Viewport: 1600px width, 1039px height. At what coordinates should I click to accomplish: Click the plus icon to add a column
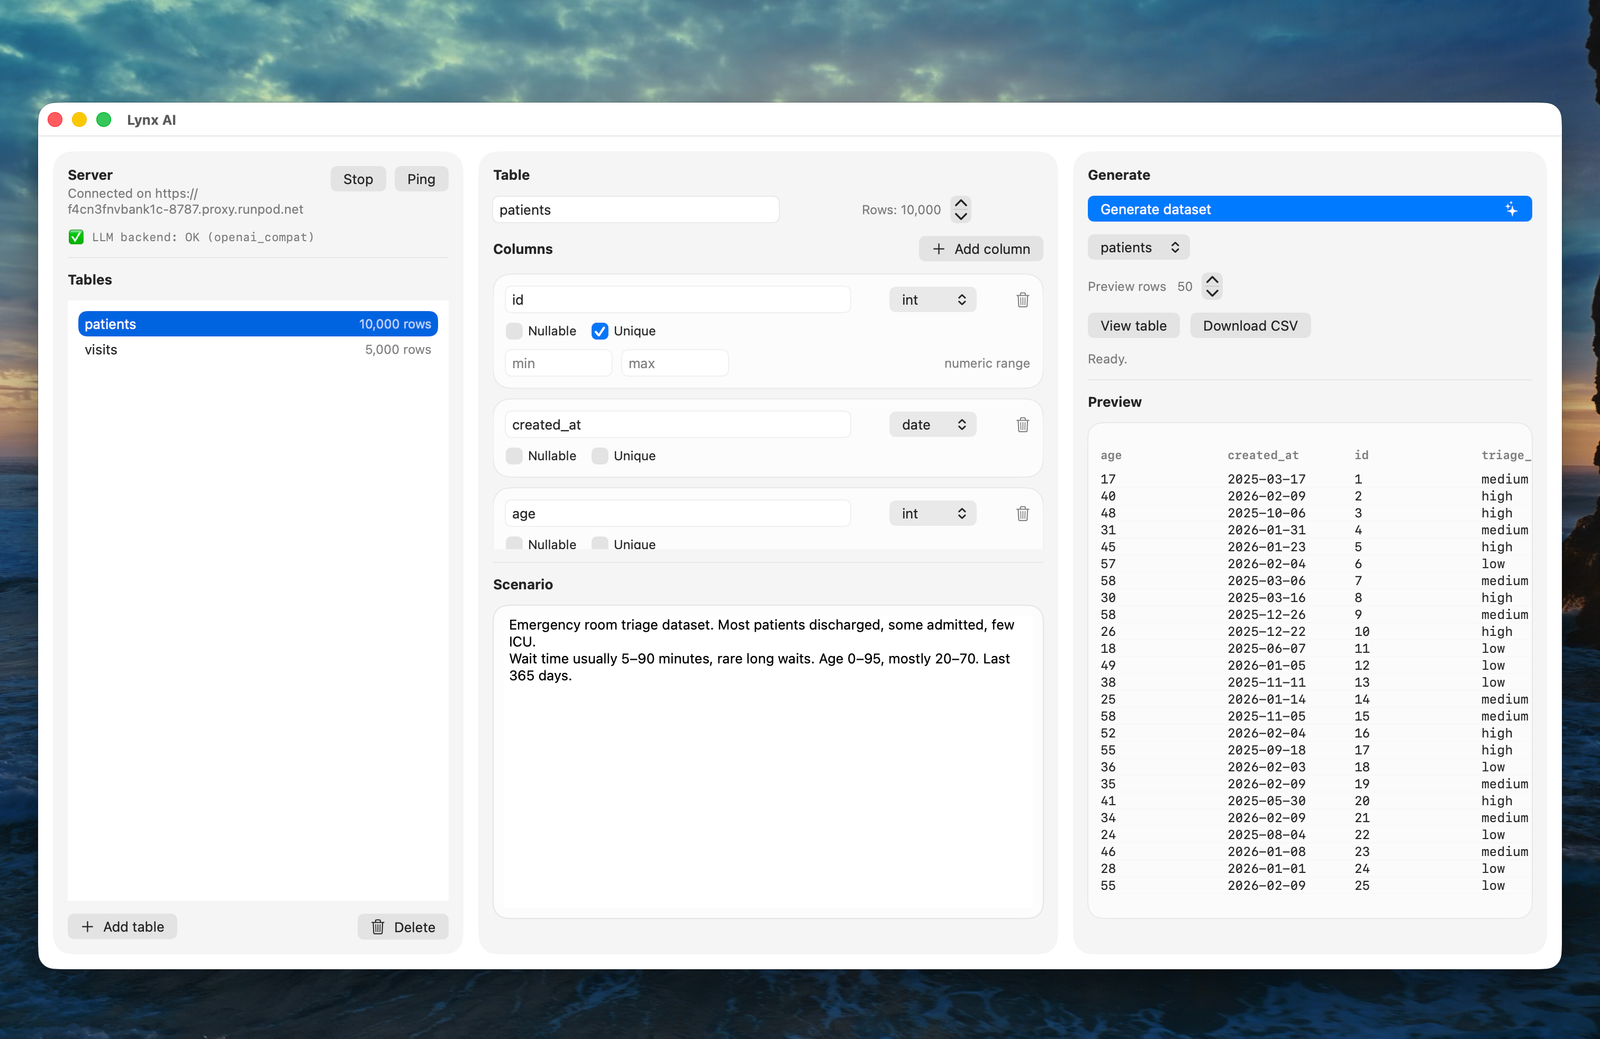pyautogui.click(x=937, y=248)
